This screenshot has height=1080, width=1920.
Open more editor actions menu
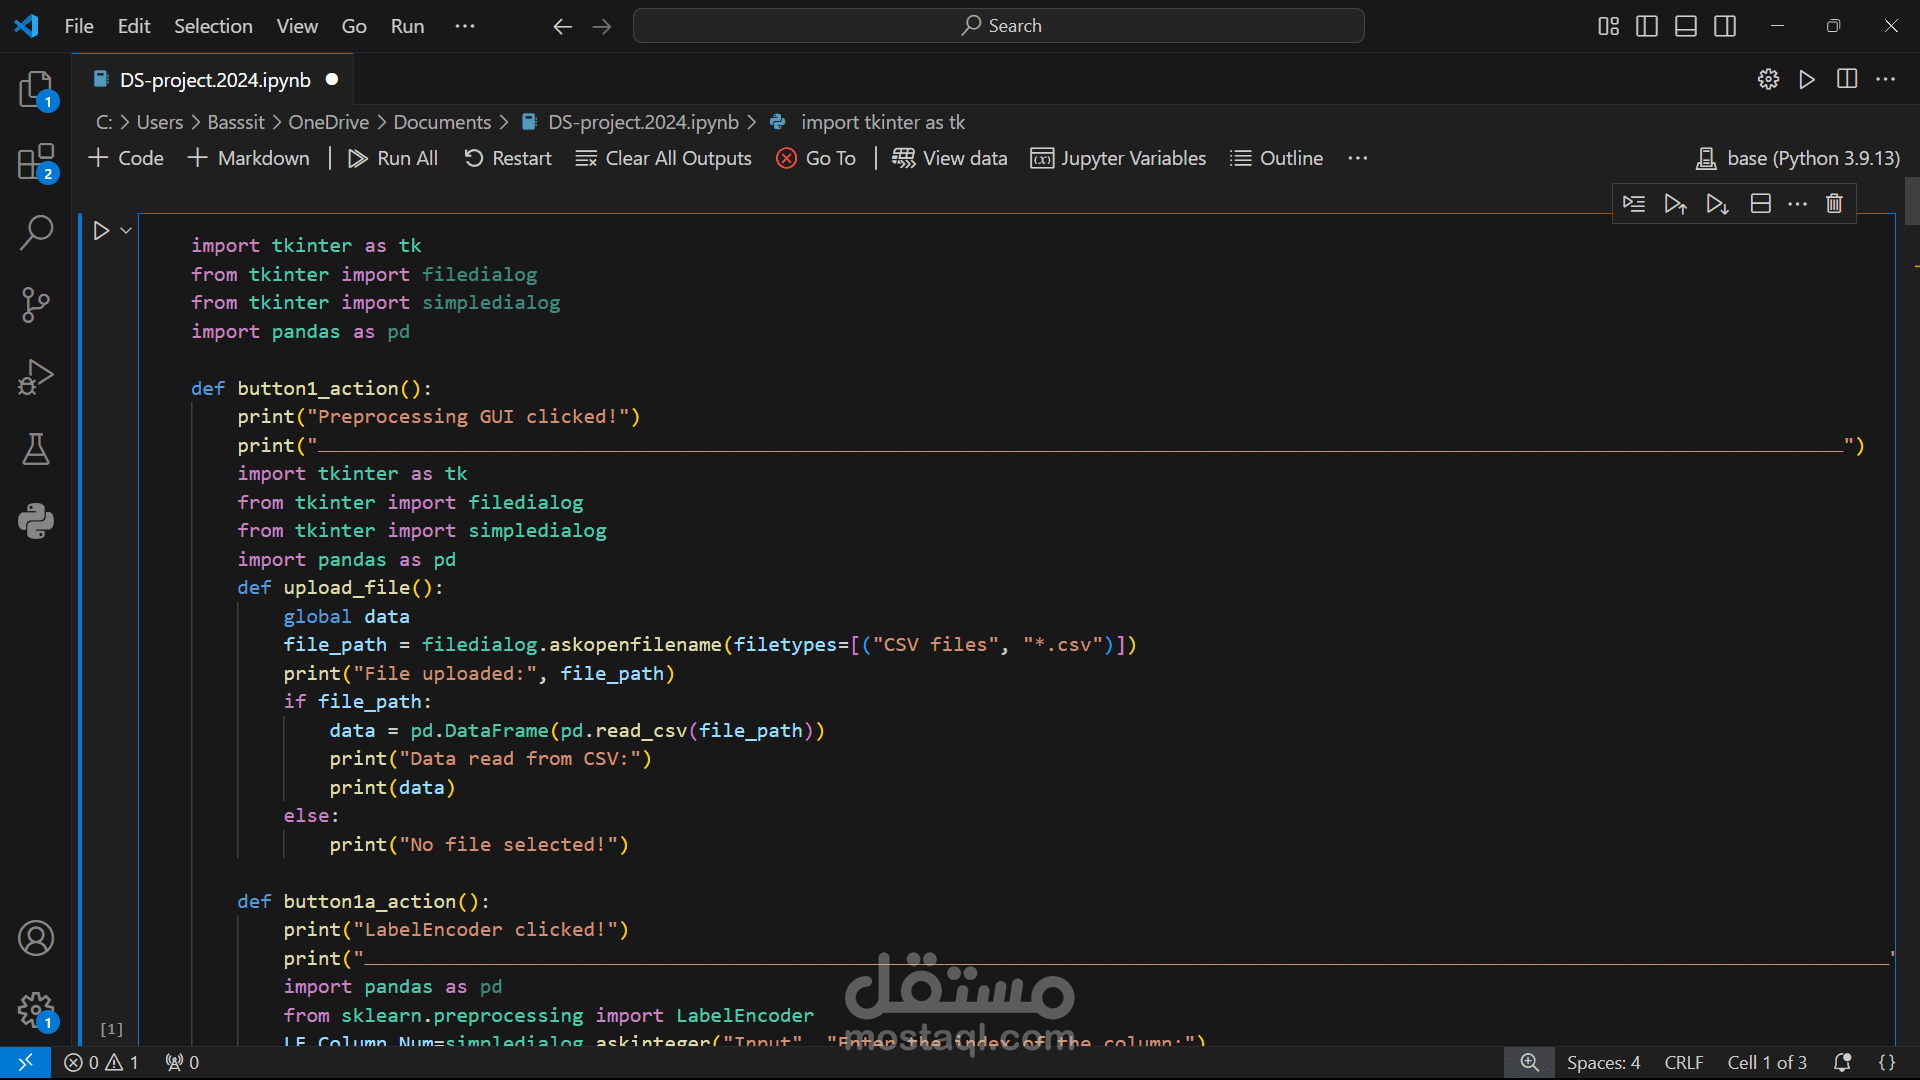1886,79
